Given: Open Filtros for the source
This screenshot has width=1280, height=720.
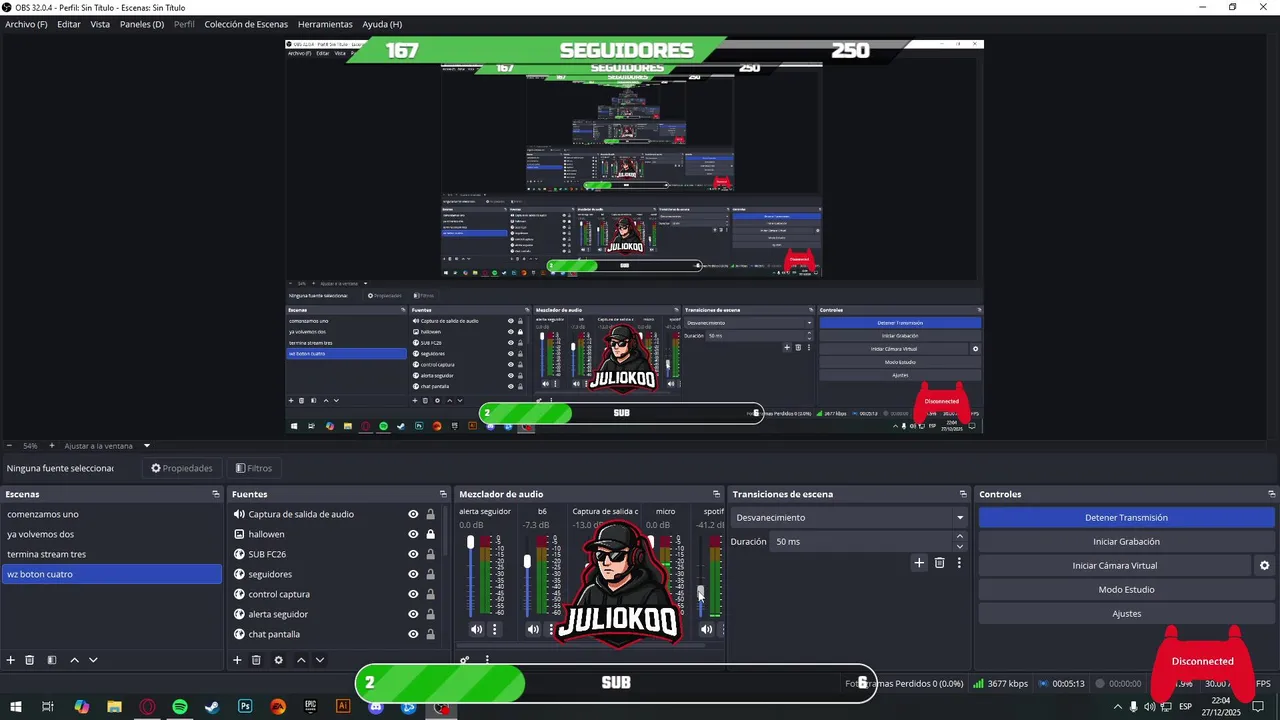Looking at the screenshot, I should point(253,468).
